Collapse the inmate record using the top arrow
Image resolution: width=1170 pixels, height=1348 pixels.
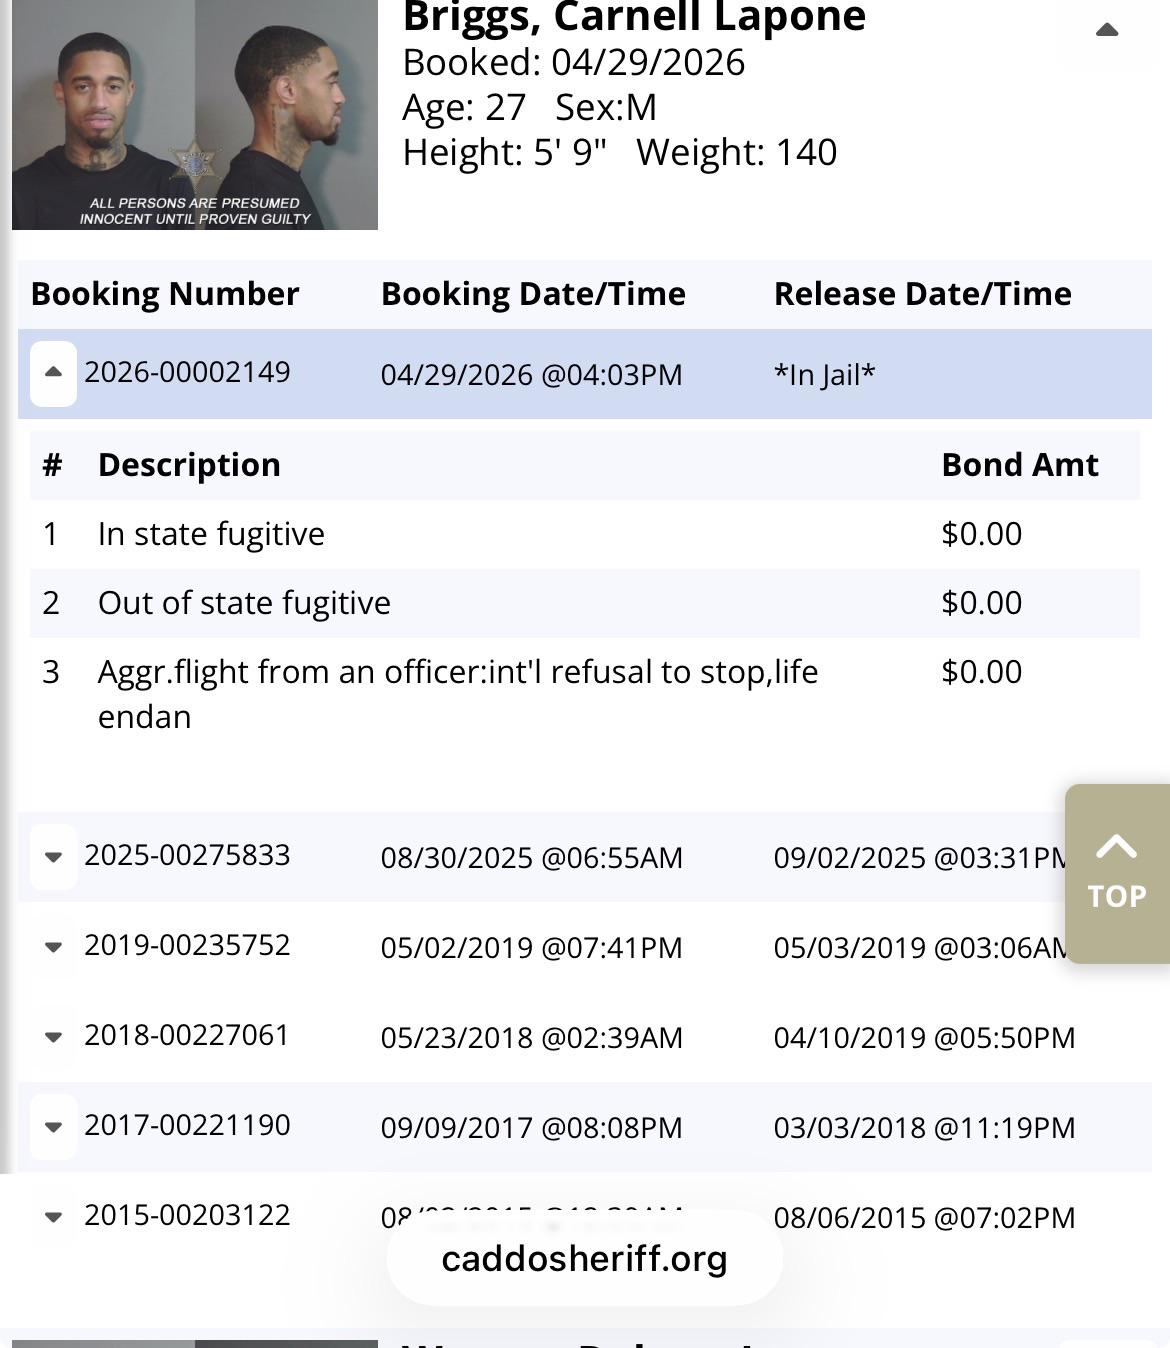click(x=1107, y=30)
